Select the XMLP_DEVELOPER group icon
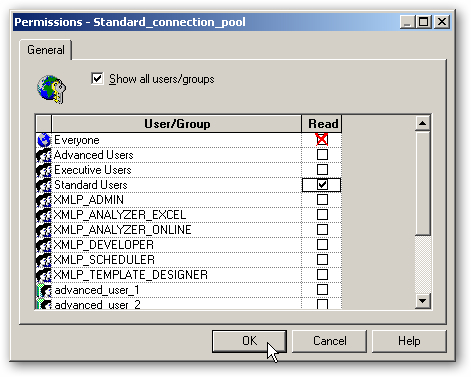This screenshot has width=471, height=377. pyautogui.click(x=44, y=245)
